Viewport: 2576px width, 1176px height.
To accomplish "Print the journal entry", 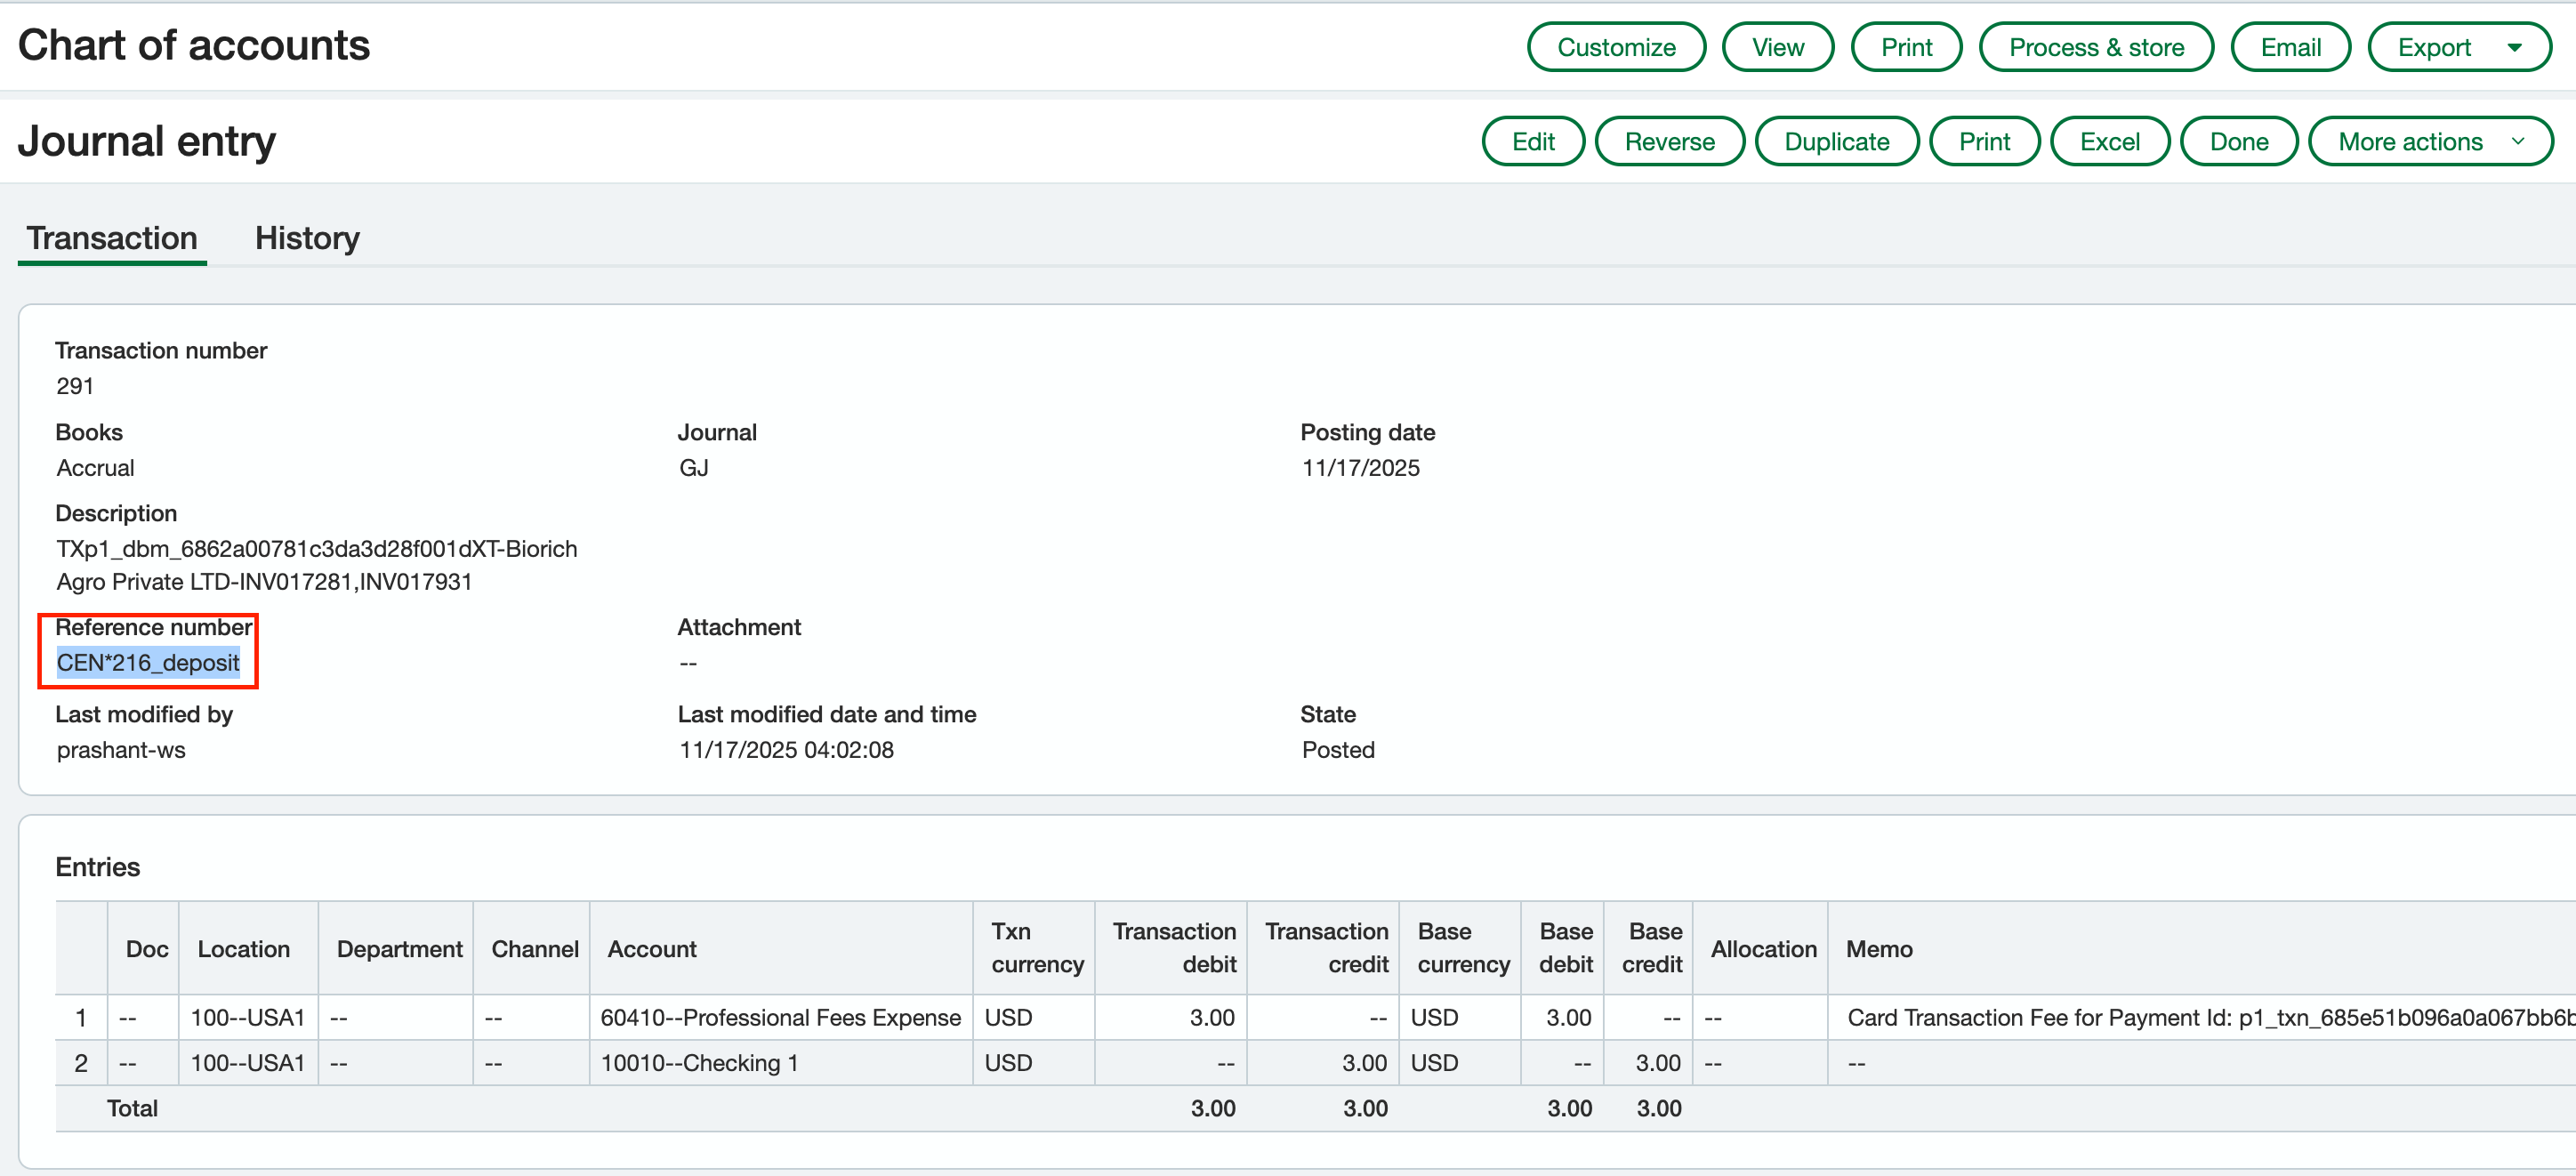I will (x=1983, y=141).
